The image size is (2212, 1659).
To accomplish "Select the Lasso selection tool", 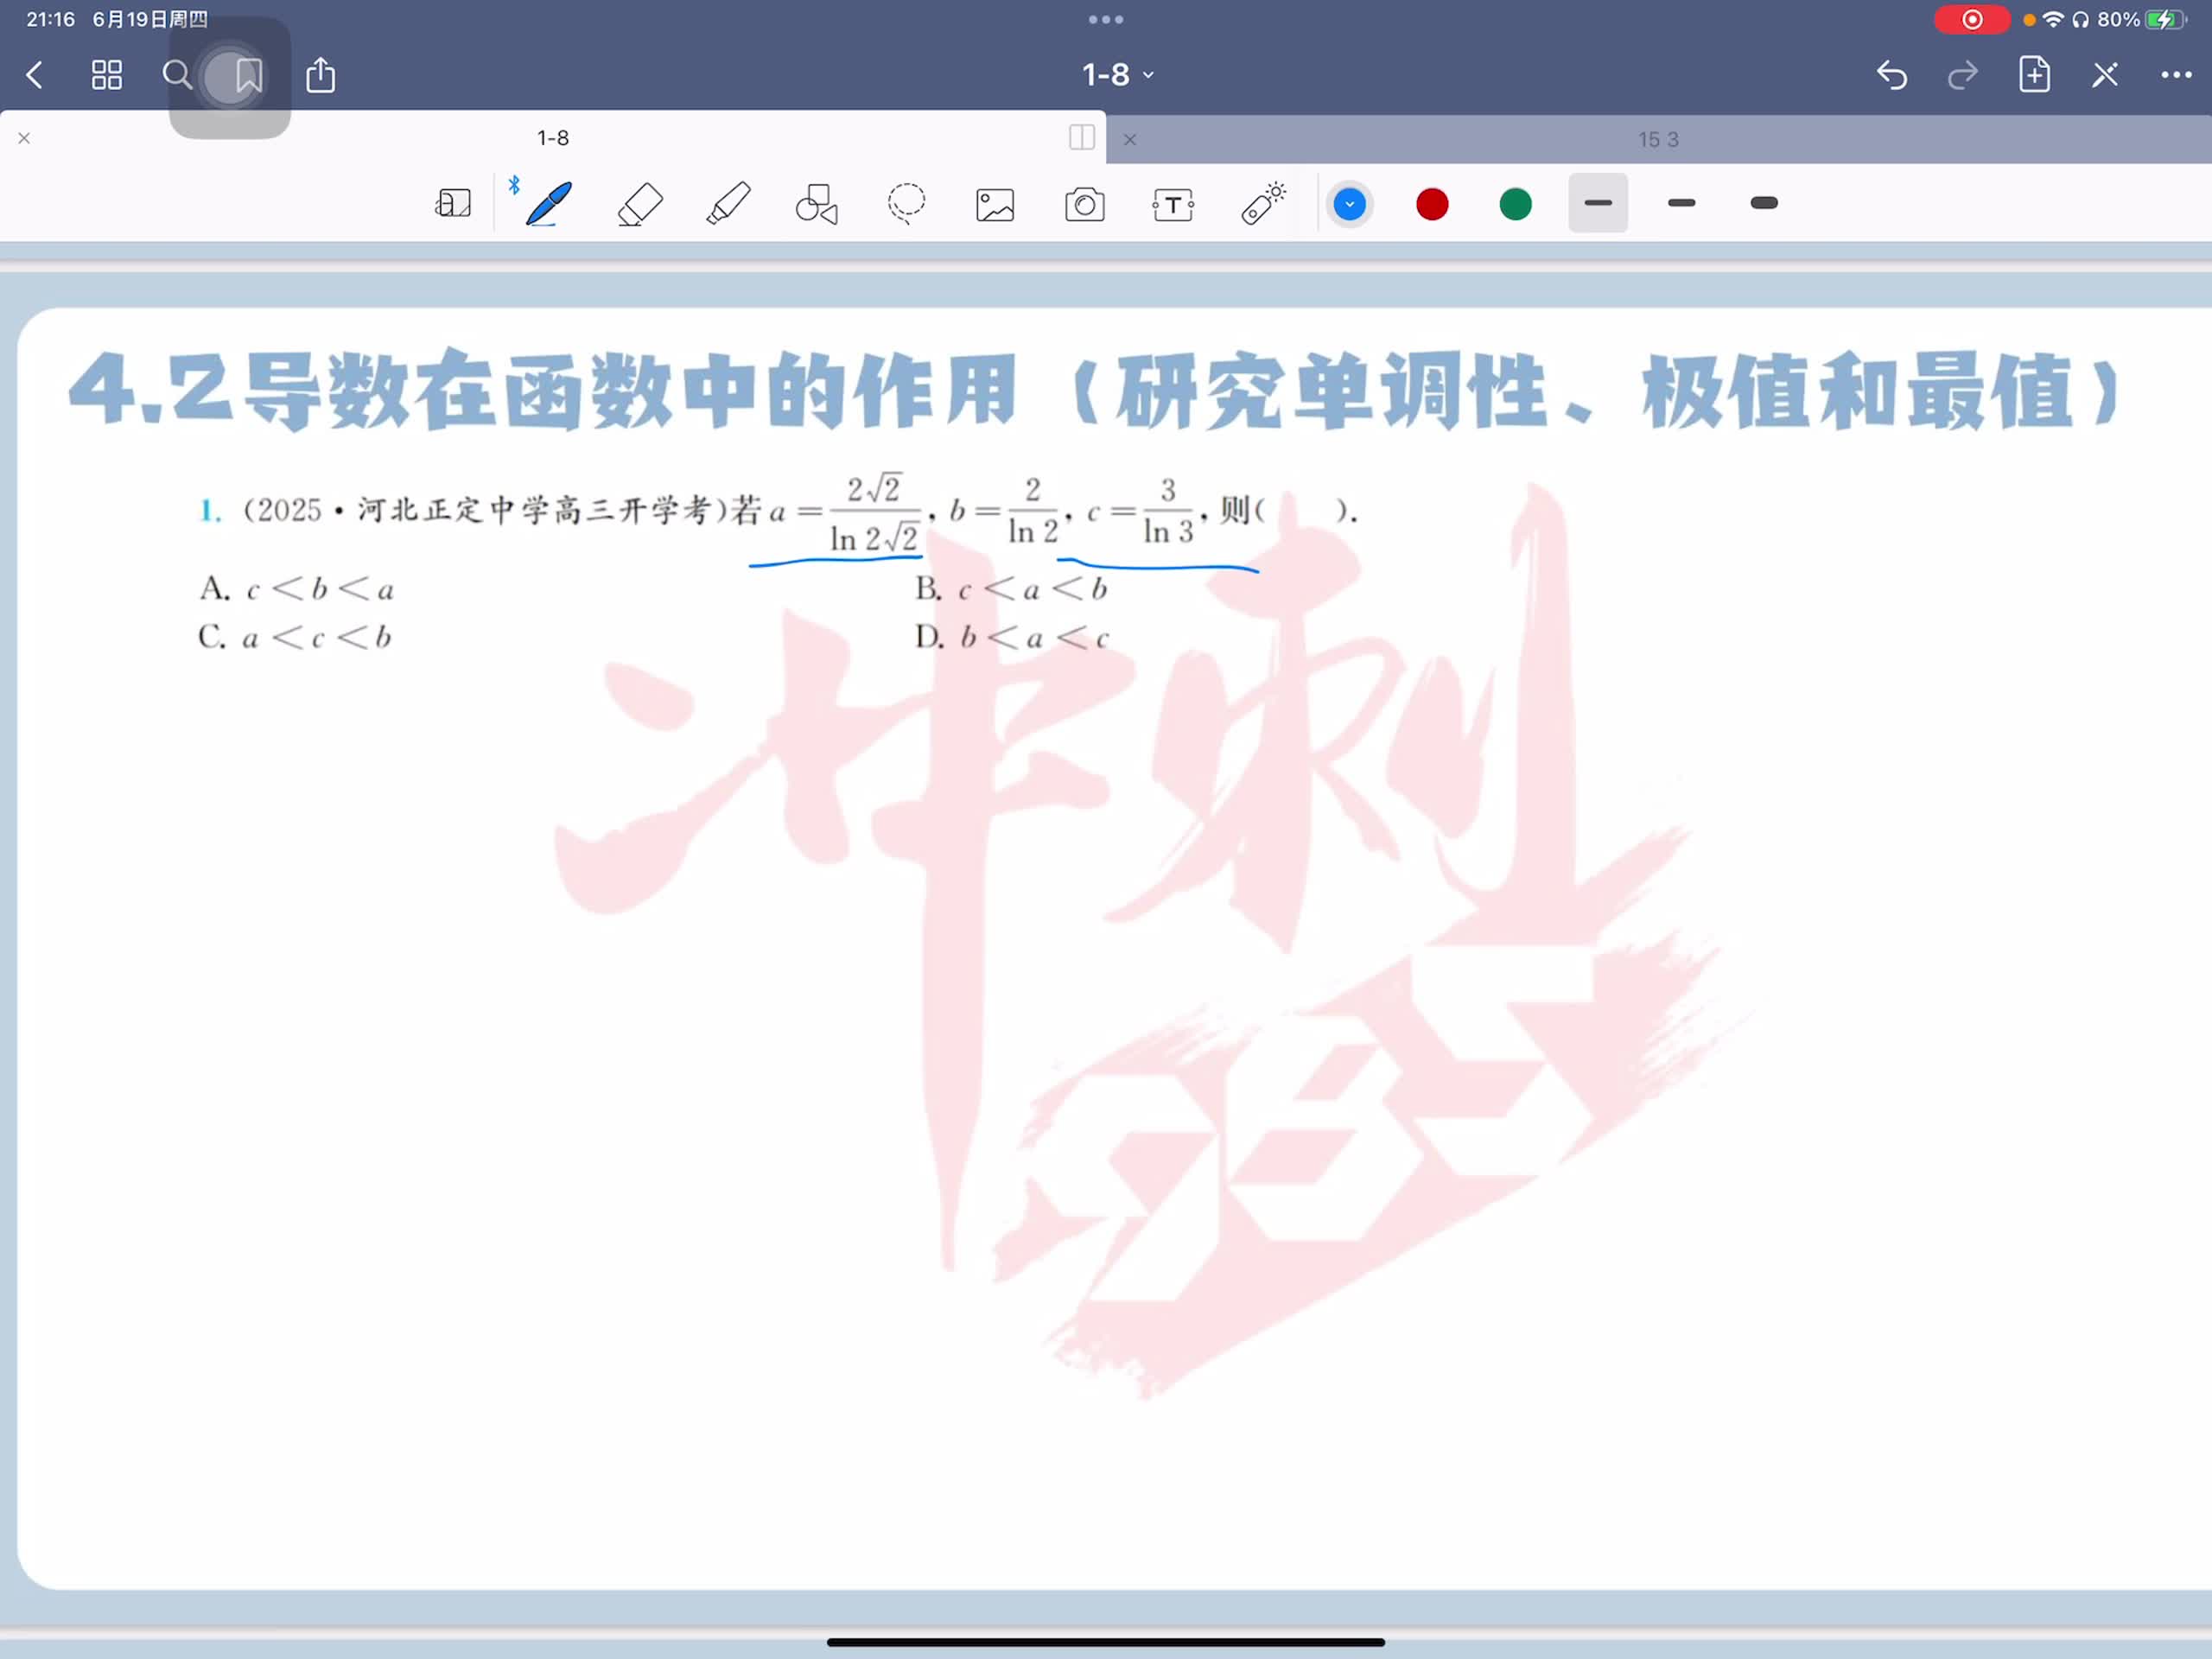I will 906,204.
